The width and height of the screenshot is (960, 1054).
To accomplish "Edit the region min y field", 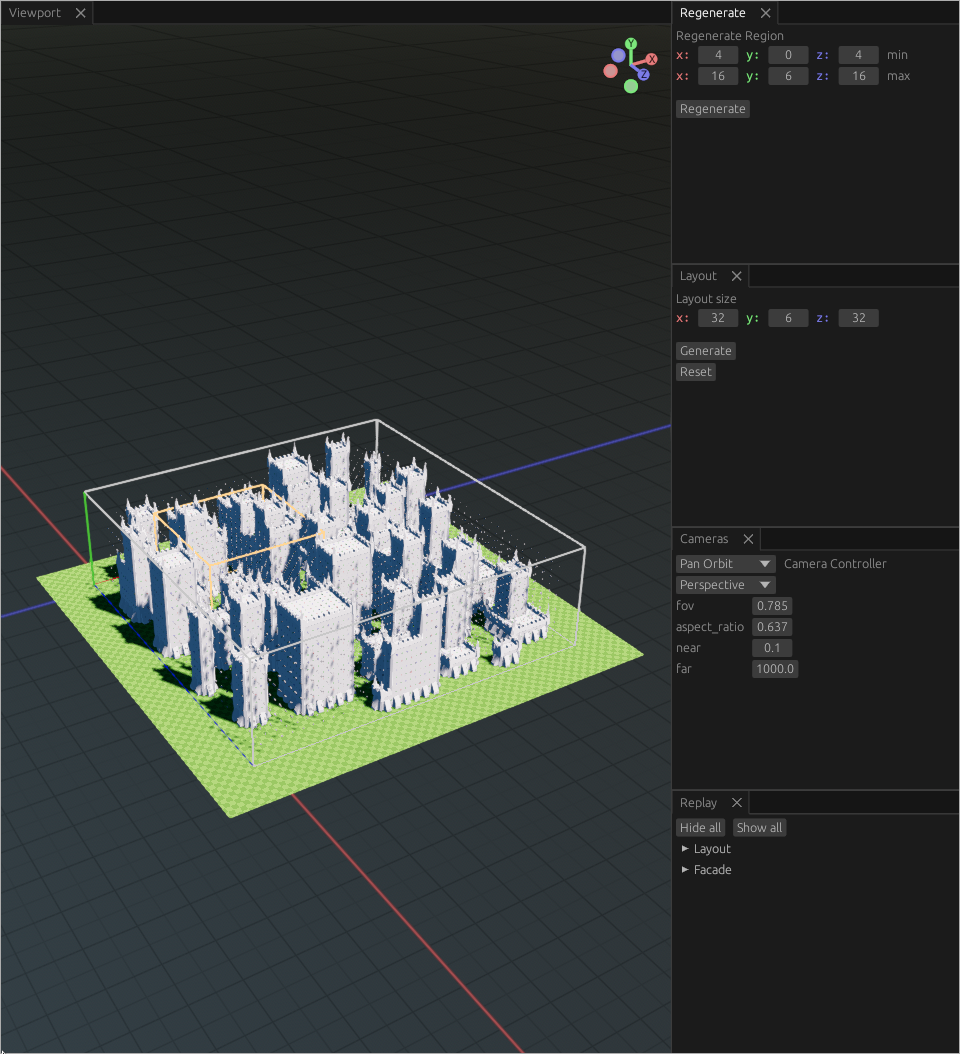I will coord(788,55).
